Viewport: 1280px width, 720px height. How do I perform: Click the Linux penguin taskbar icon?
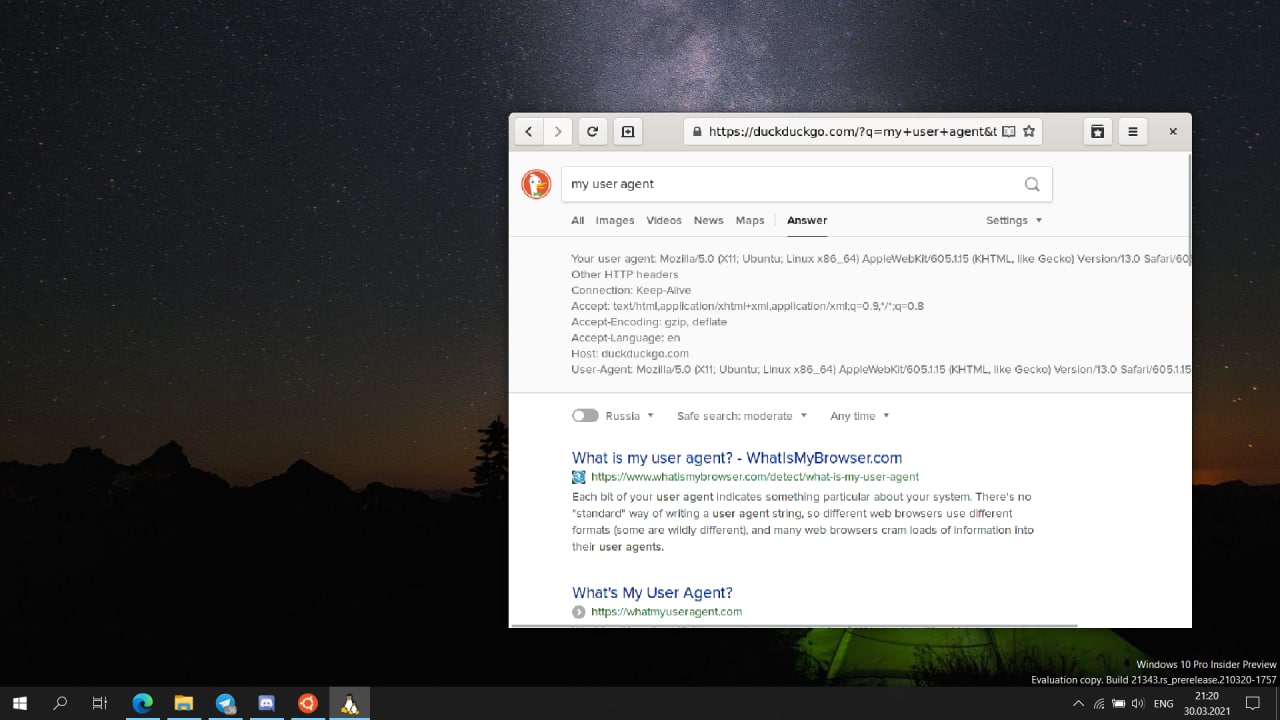click(349, 703)
